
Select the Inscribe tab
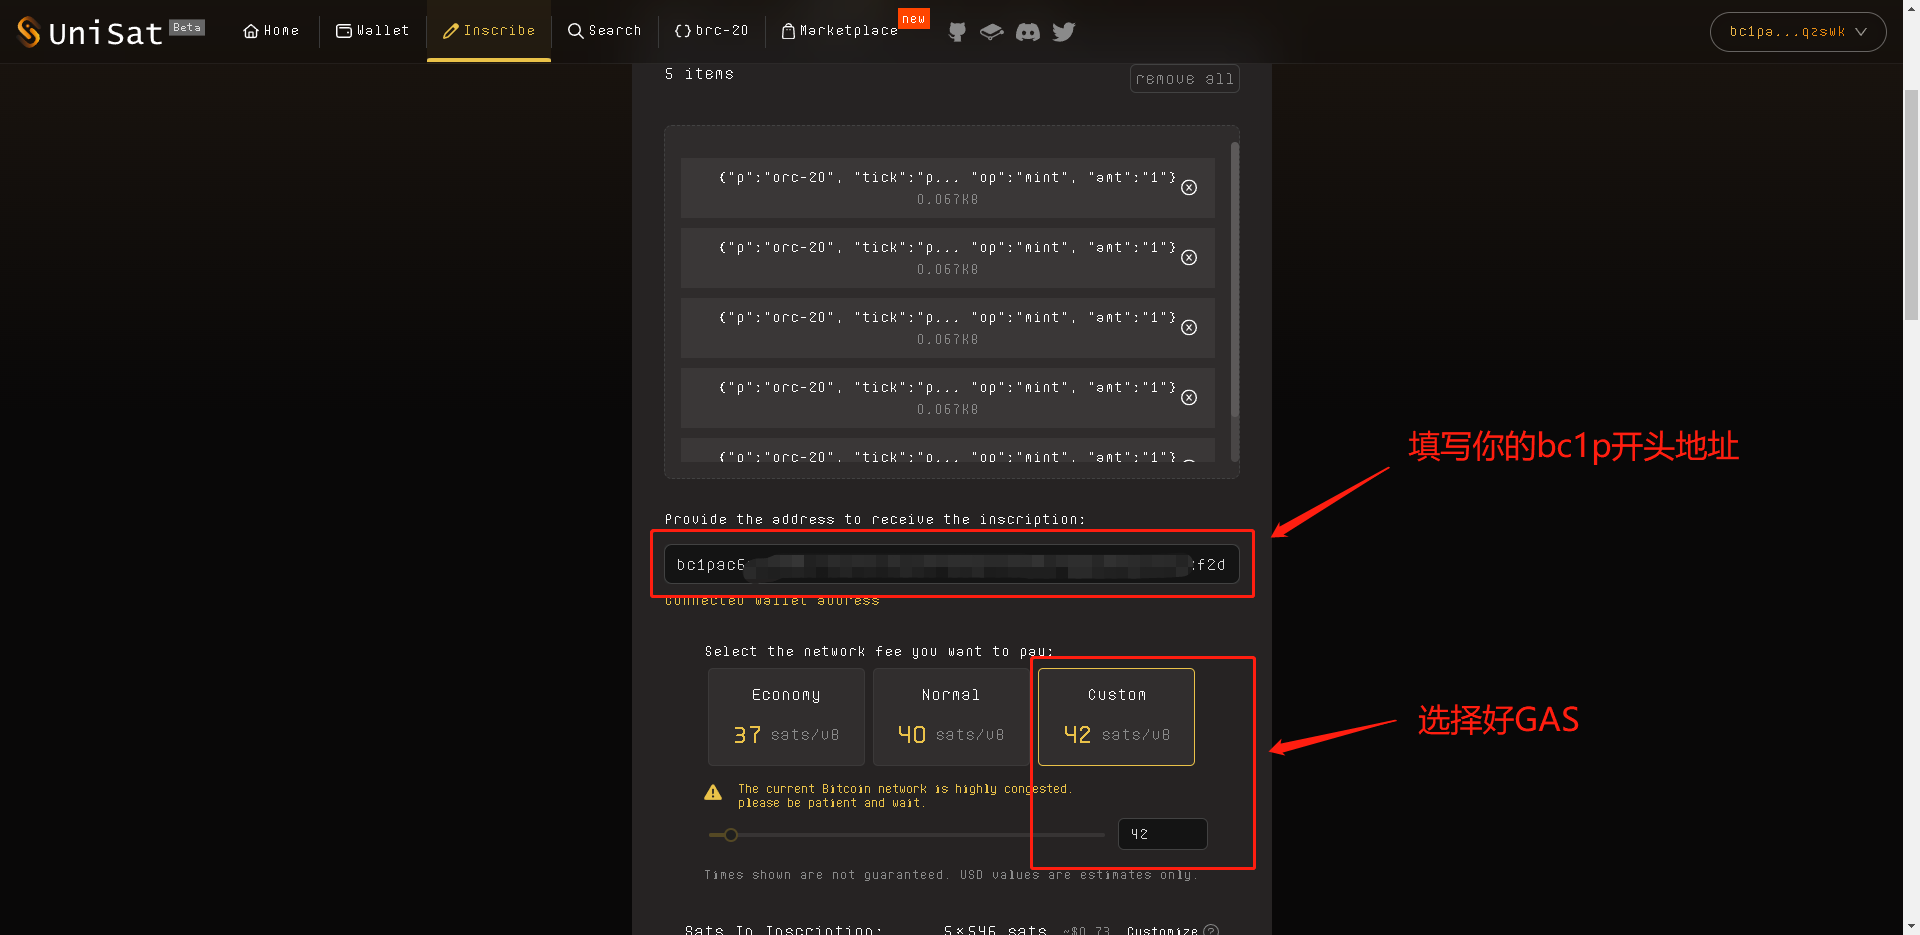click(x=489, y=31)
